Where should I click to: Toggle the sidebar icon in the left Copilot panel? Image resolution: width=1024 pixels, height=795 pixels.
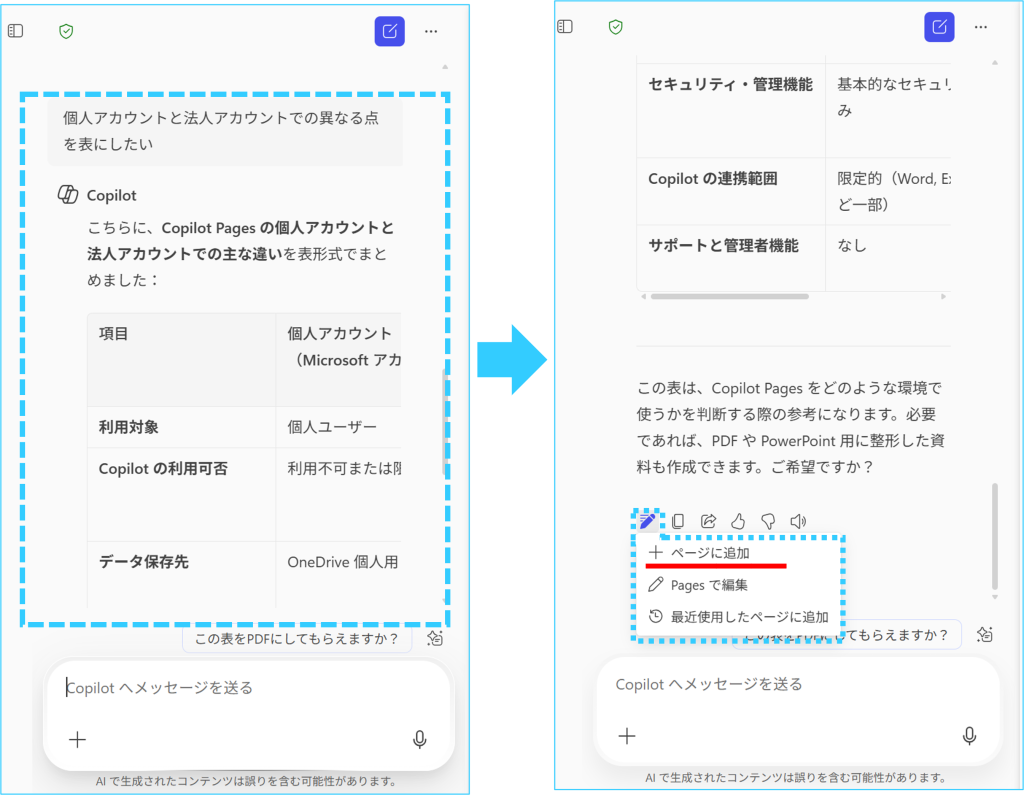tap(16, 31)
